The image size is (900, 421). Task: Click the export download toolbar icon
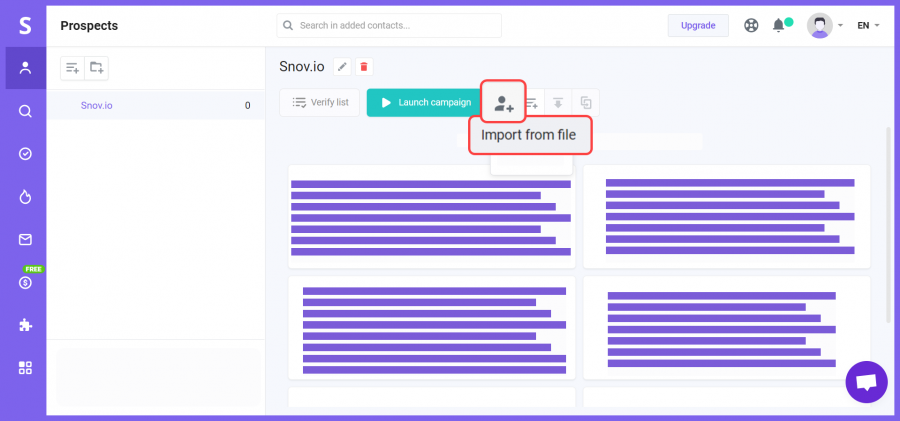[x=558, y=103]
